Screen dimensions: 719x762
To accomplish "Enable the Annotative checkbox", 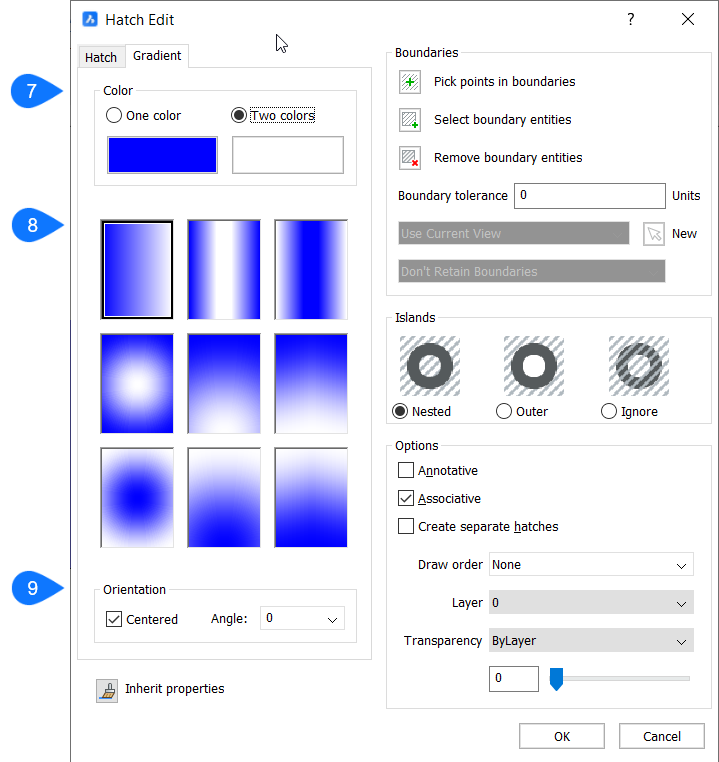I will click(406, 471).
